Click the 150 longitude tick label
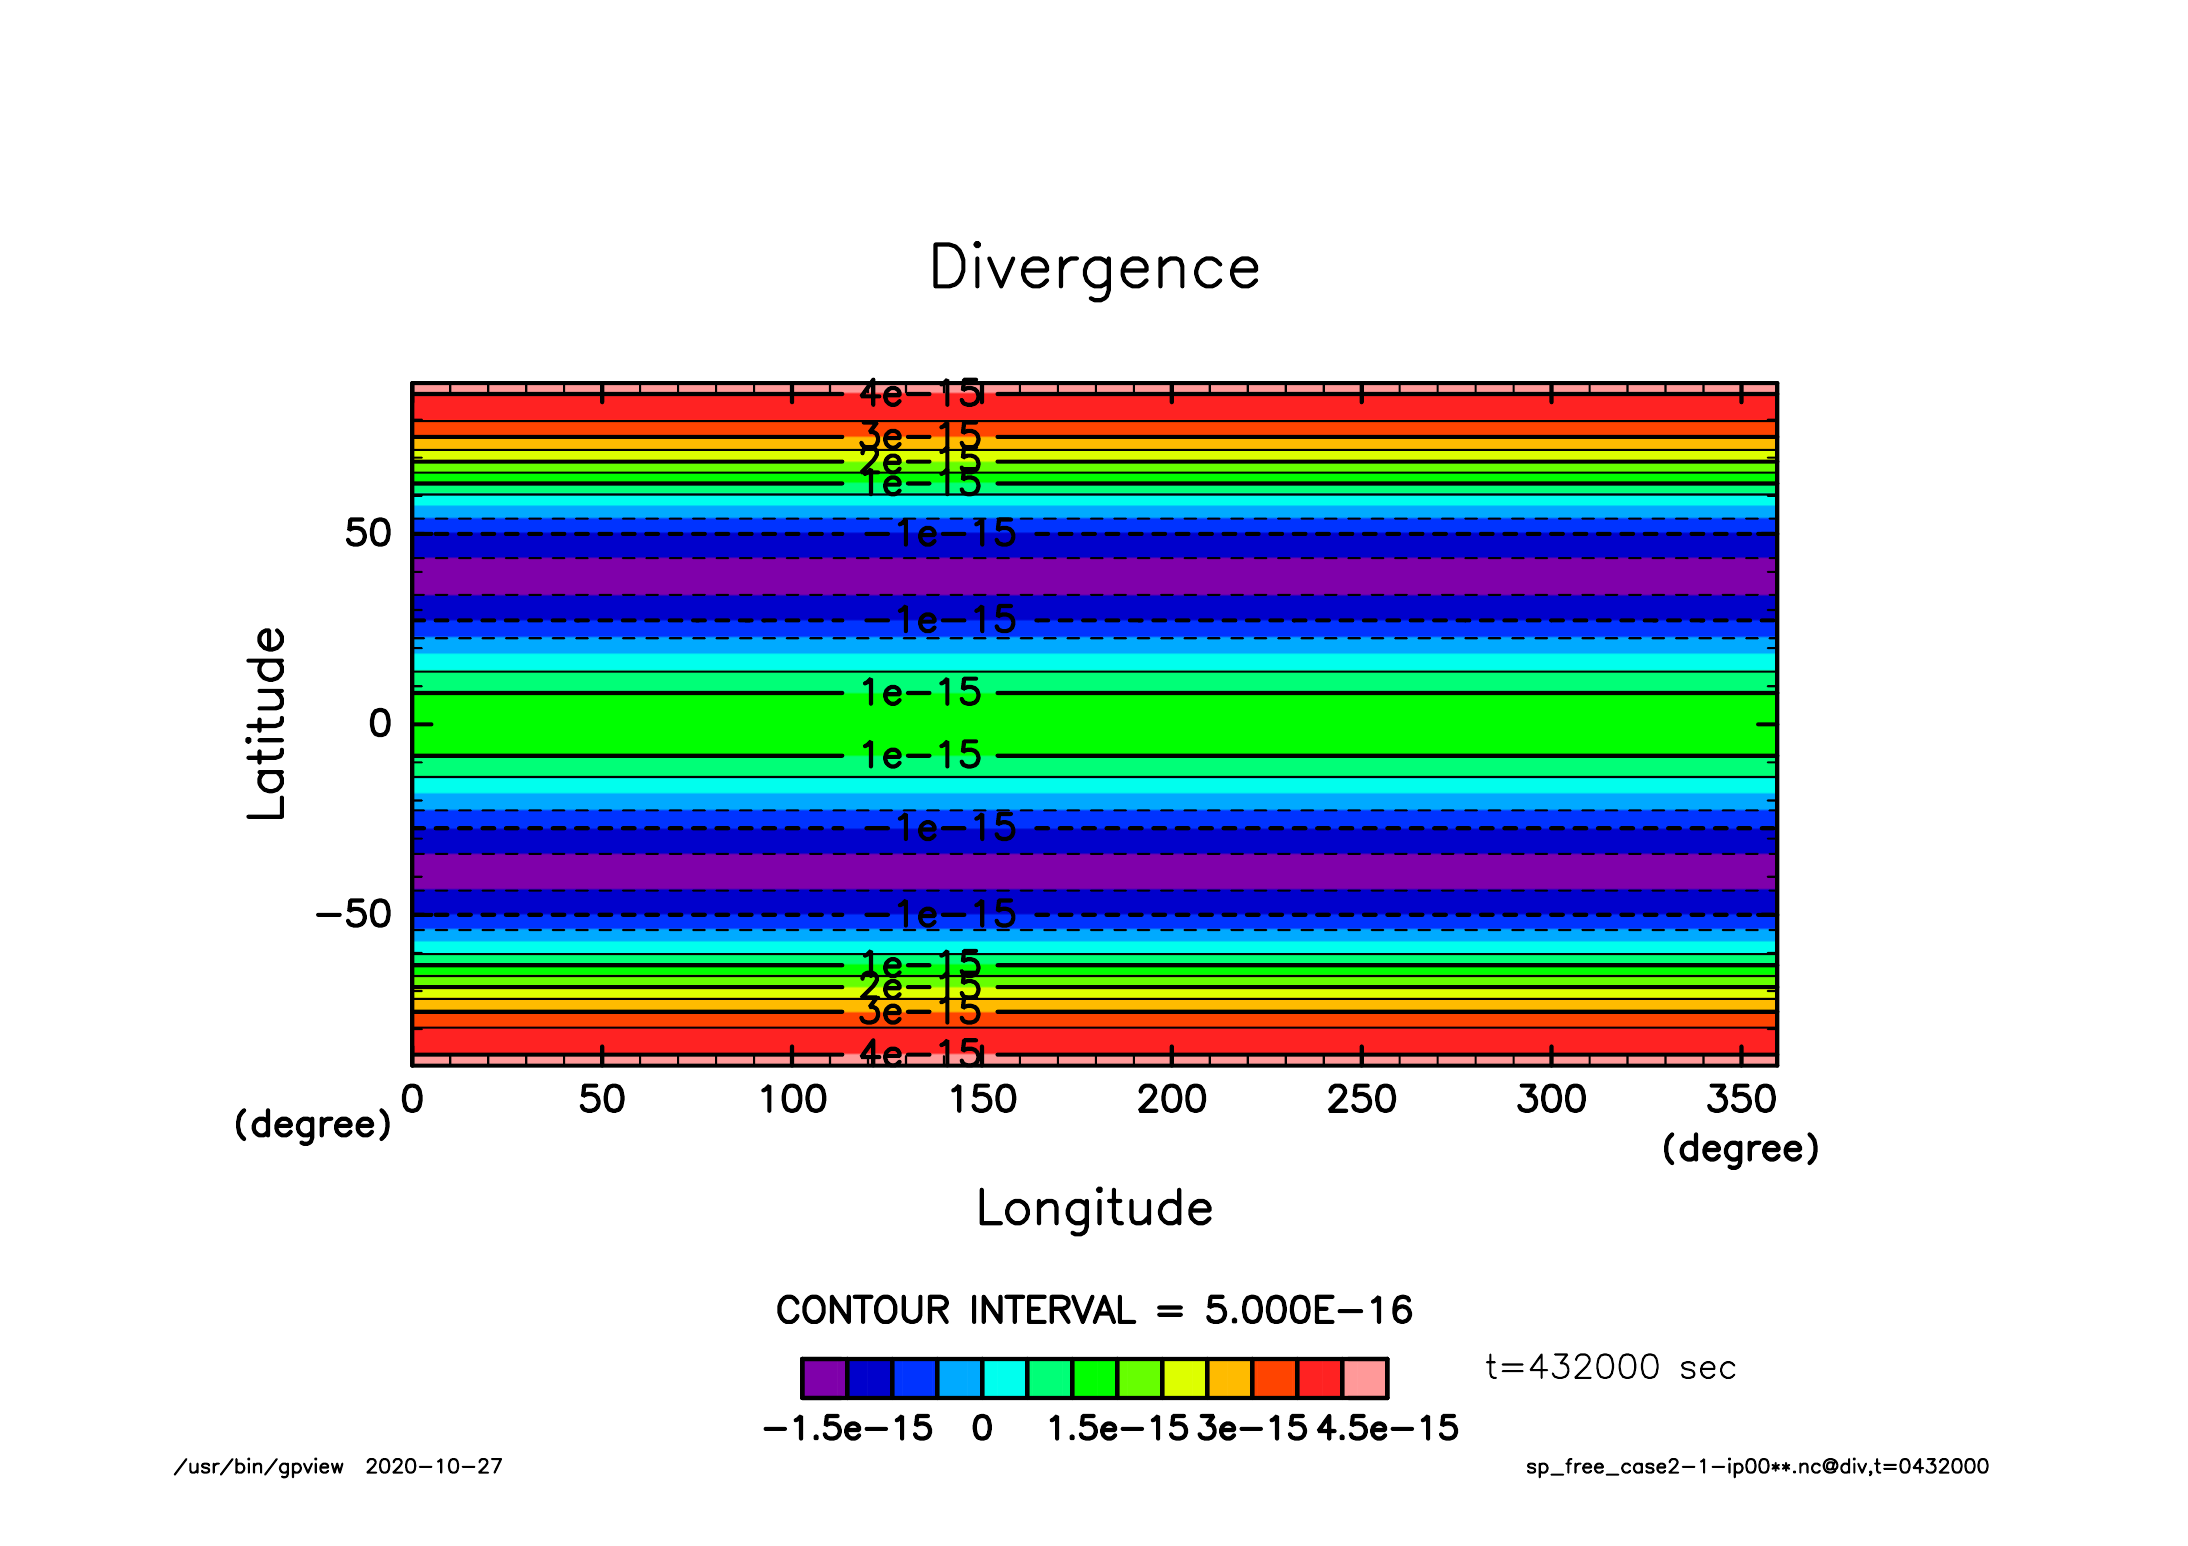The image size is (2188, 1546). click(x=982, y=1100)
